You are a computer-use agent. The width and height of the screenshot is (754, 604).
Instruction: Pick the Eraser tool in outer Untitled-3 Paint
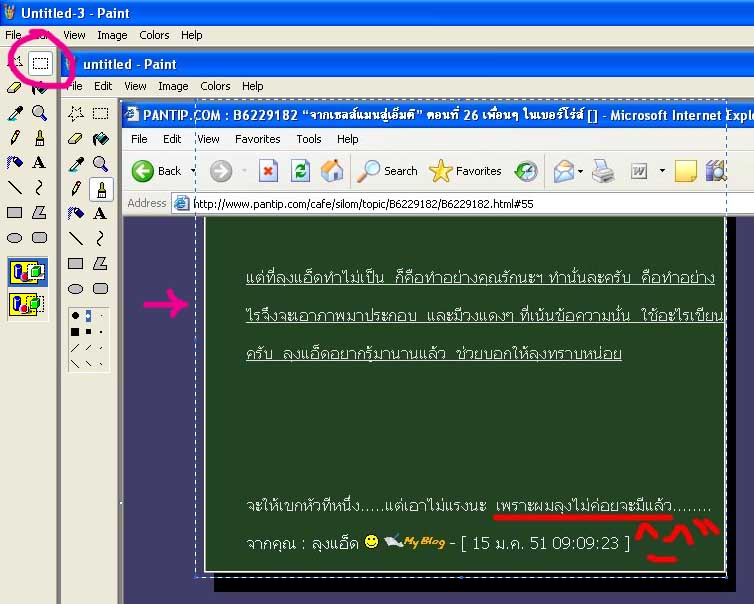click(14, 88)
